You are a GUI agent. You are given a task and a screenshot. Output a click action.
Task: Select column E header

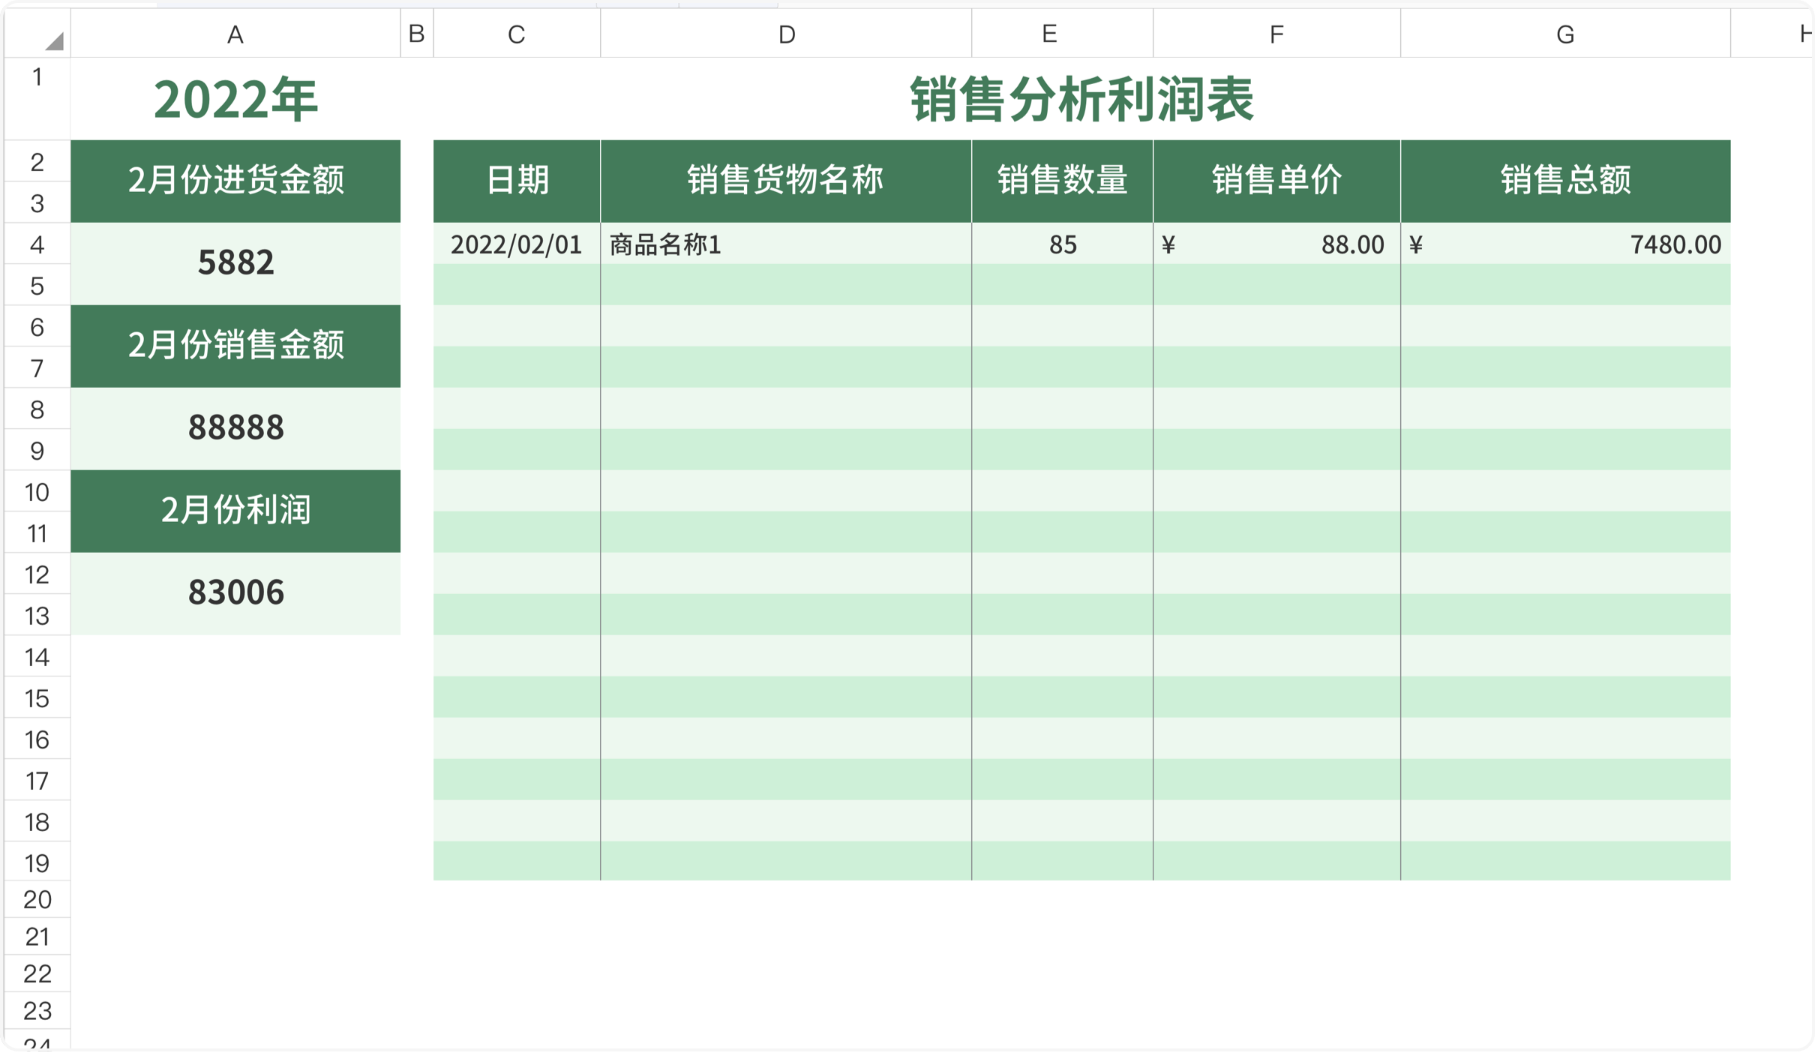pyautogui.click(x=1062, y=34)
